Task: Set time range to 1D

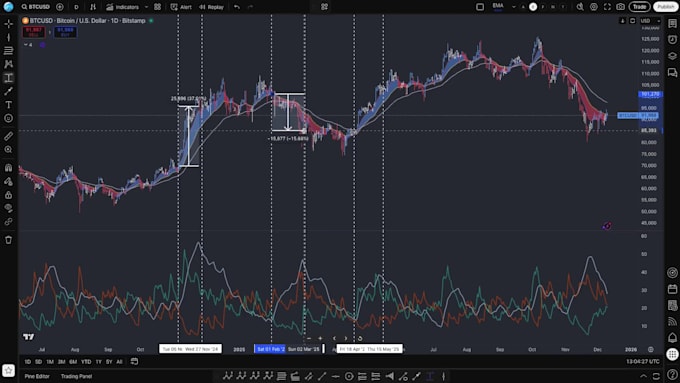Action: click(x=27, y=362)
